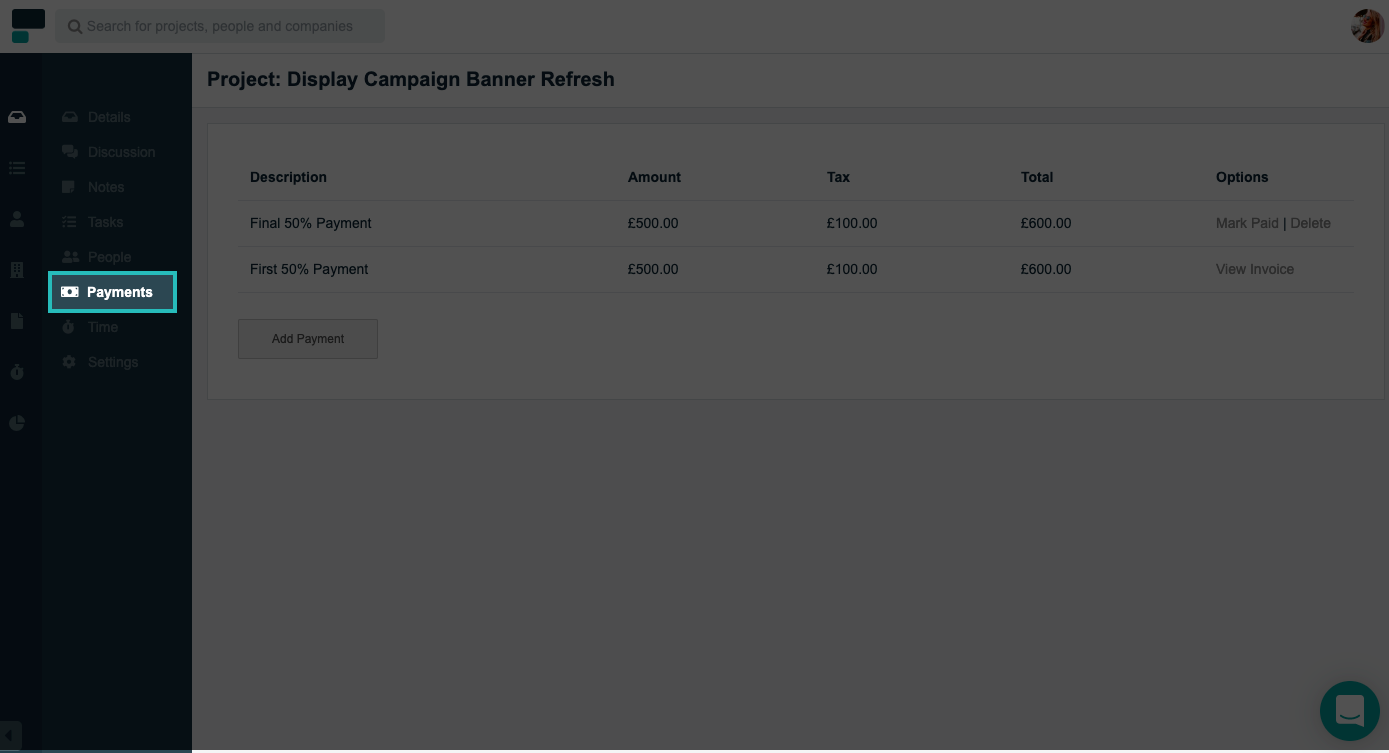Click the £100.00 tax of Final 50% Payment

852,223
